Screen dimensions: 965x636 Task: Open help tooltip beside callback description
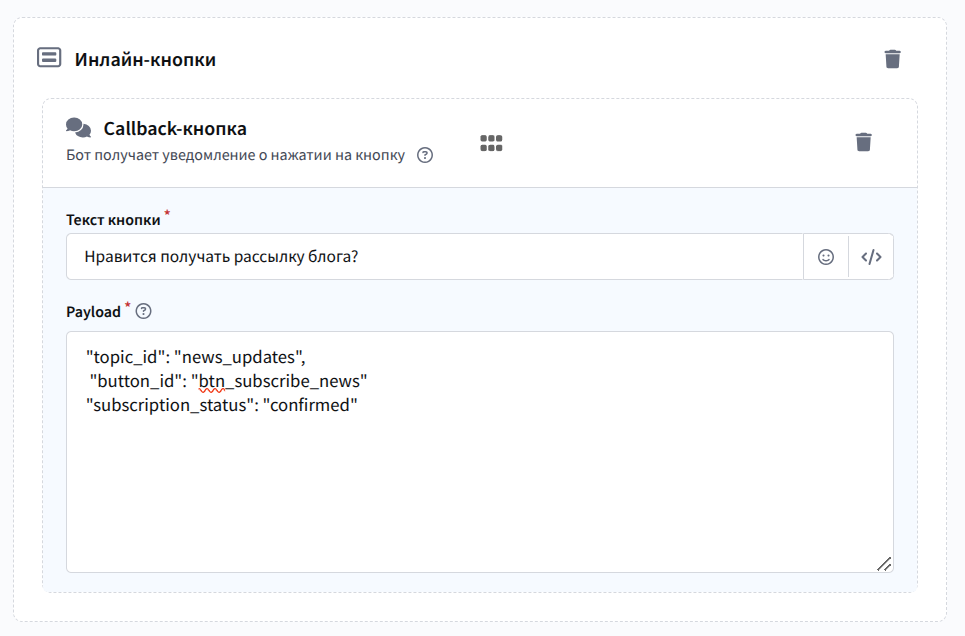(425, 155)
